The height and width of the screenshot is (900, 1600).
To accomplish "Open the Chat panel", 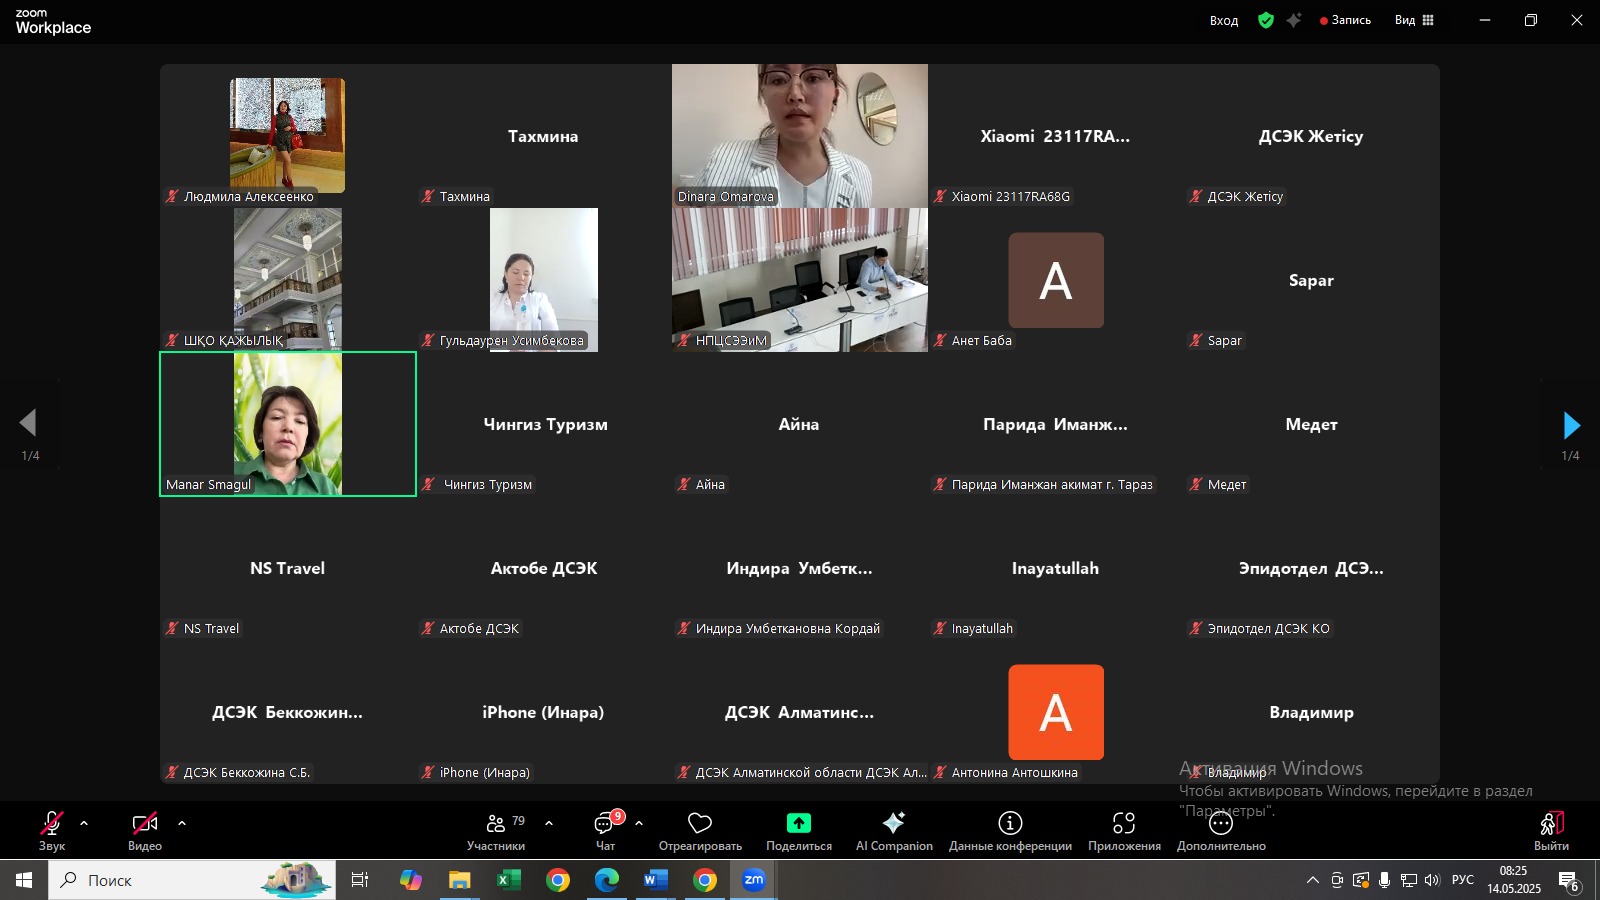I will click(x=605, y=824).
